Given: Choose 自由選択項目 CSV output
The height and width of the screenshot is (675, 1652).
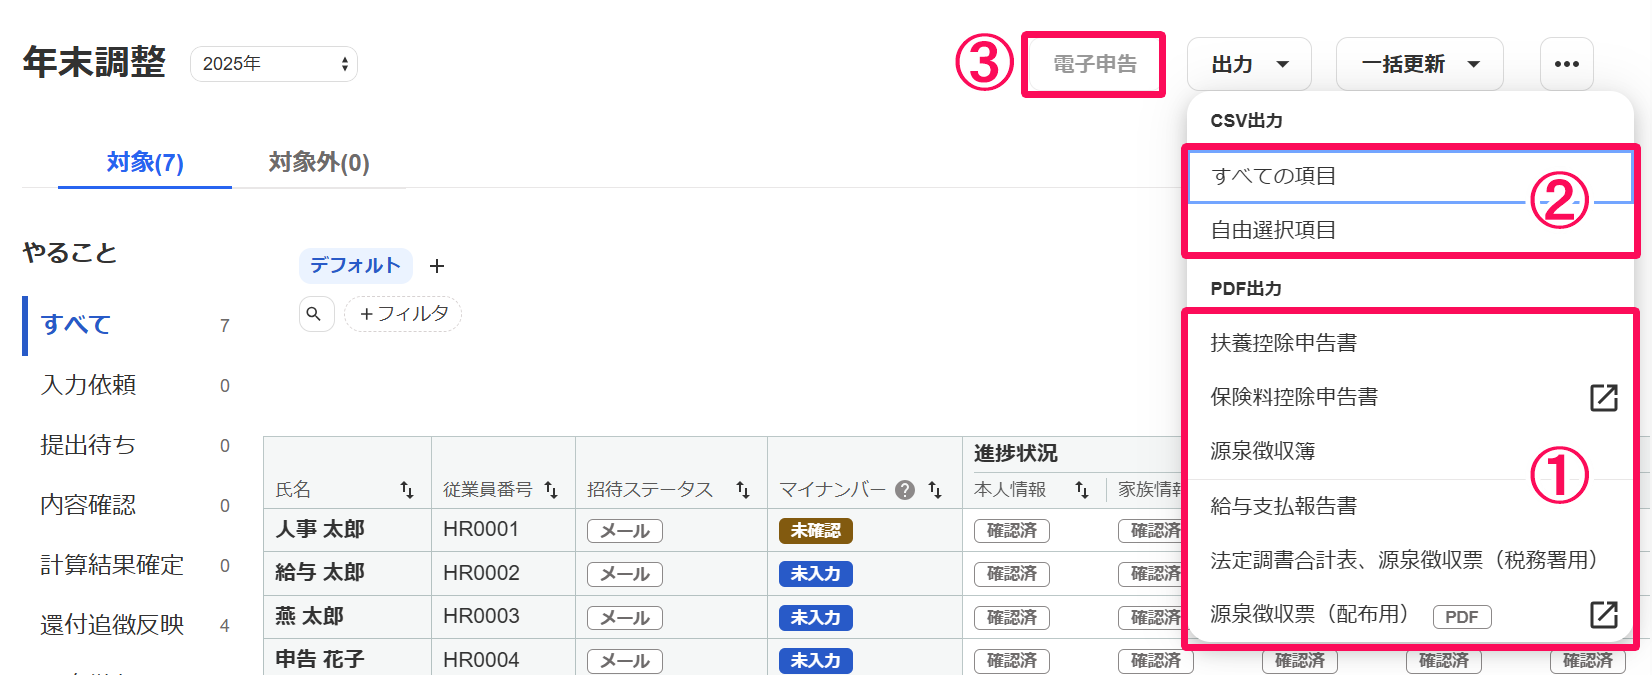Looking at the screenshot, I should click(1410, 230).
